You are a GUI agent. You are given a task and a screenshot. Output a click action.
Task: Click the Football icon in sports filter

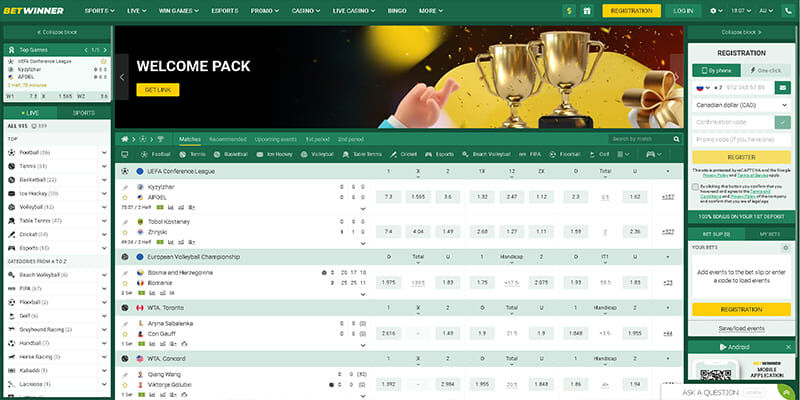pyautogui.click(x=144, y=154)
